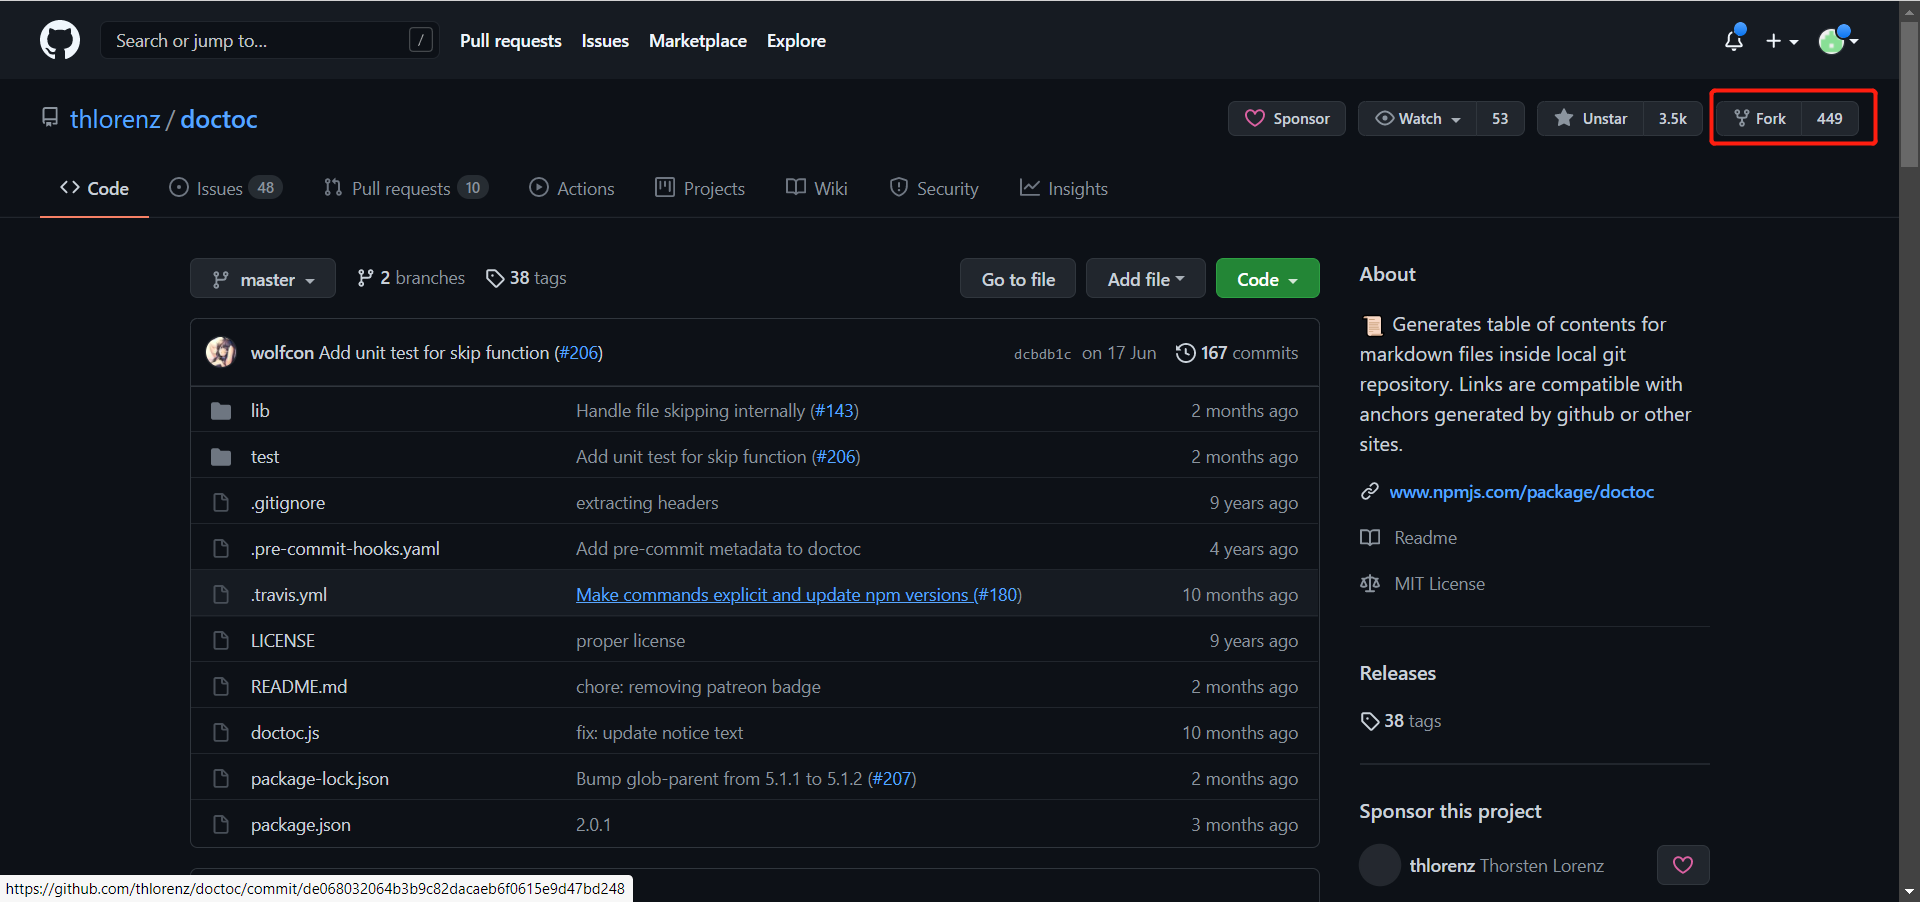
Task: Switch to the Code tab
Action: tap(94, 188)
